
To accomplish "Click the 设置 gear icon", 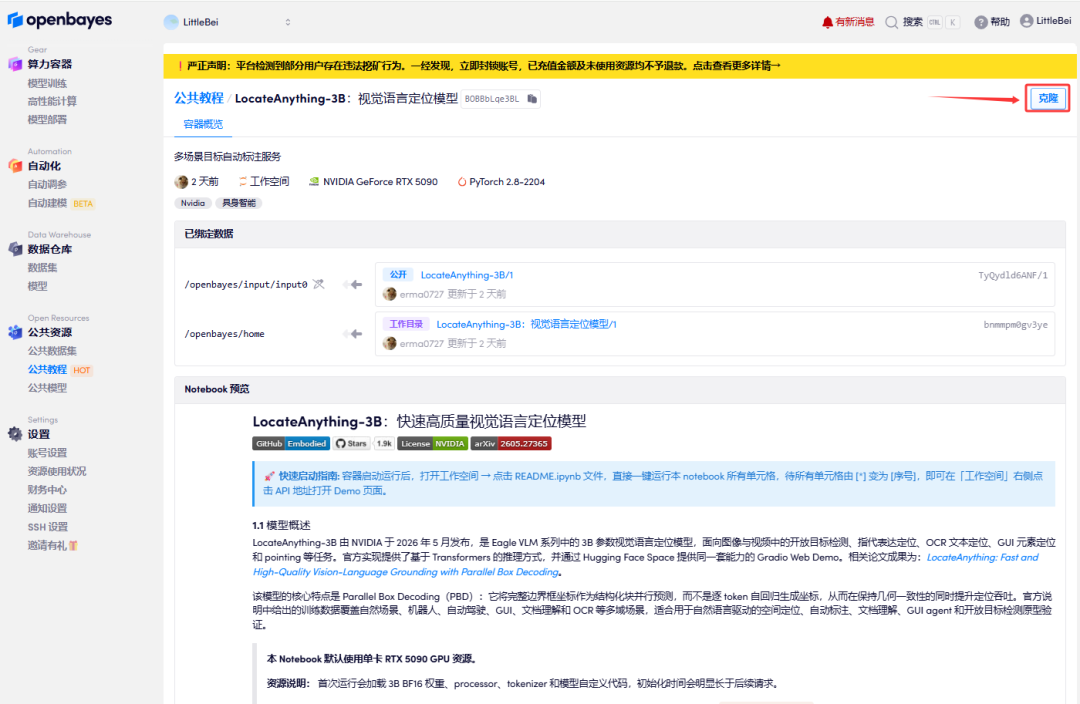I will click(x=15, y=434).
